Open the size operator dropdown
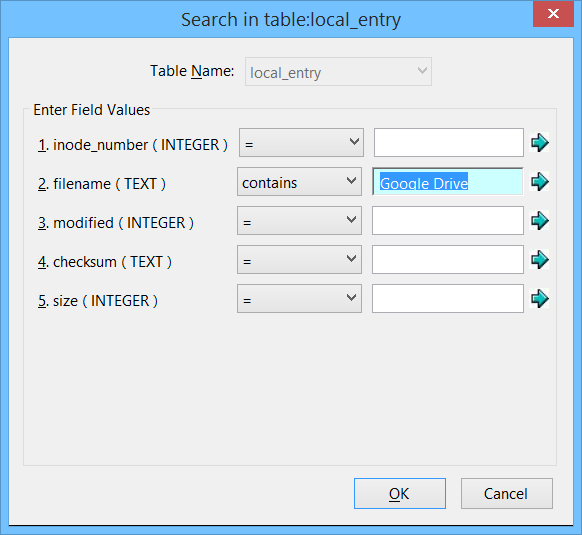582x535 pixels. point(300,299)
